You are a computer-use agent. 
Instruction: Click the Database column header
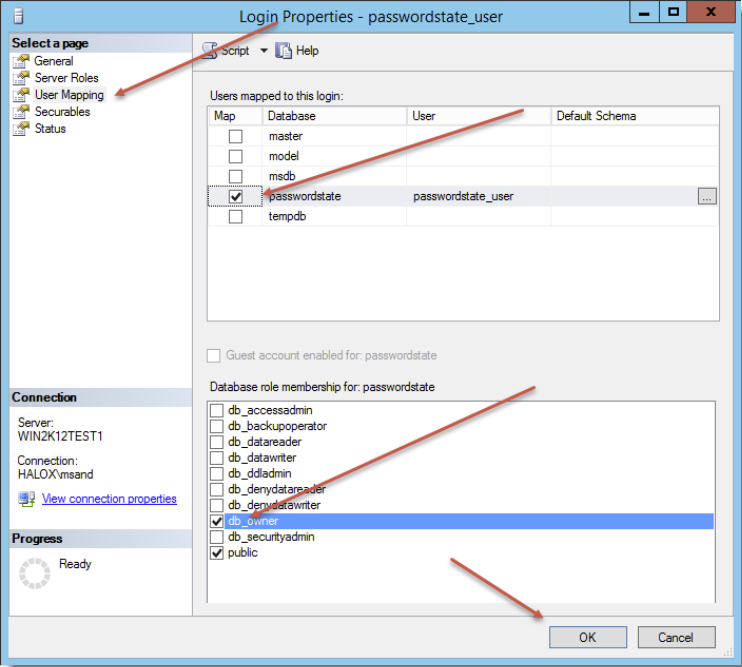[335, 116]
